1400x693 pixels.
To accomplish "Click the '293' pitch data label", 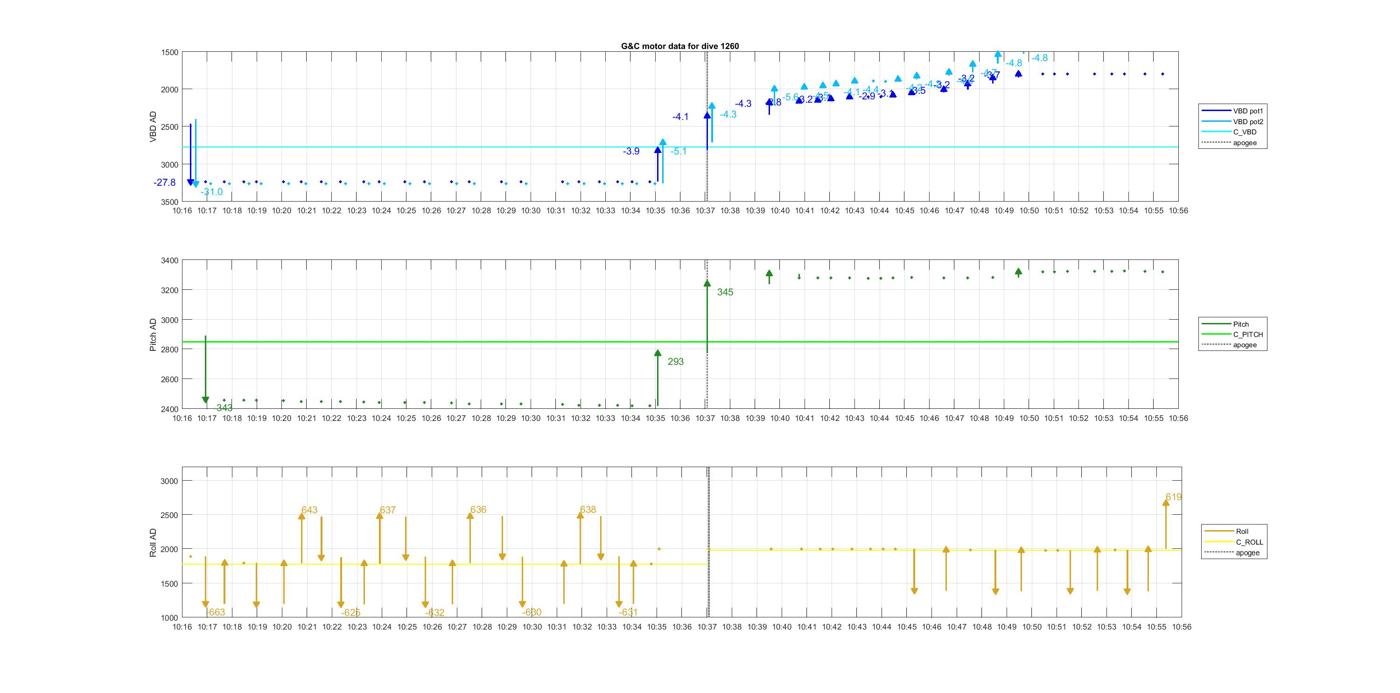I will [675, 361].
